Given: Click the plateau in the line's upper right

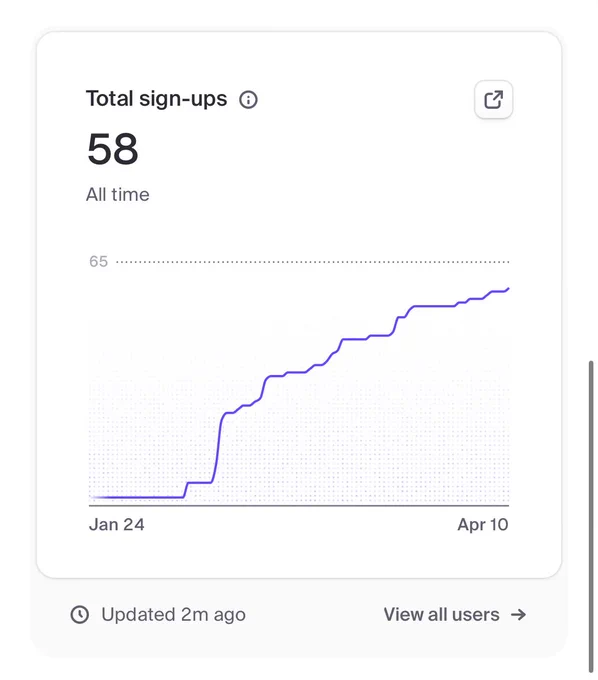Looking at the screenshot, I should (434, 306).
